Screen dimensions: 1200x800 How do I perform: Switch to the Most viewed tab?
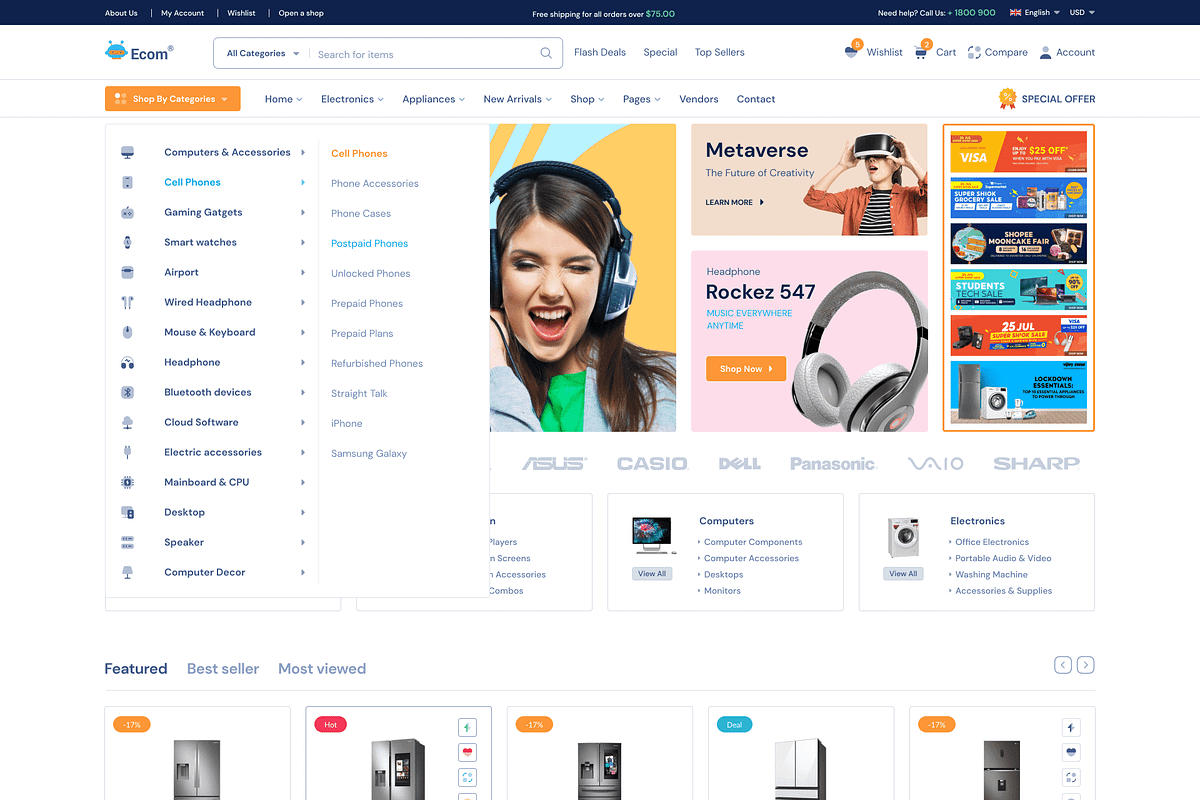coord(322,668)
